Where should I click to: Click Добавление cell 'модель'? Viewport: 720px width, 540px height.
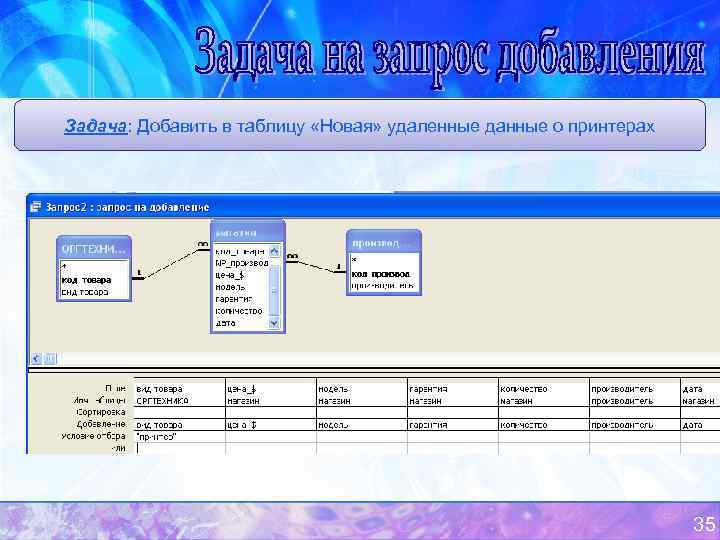pyautogui.click(x=361, y=425)
